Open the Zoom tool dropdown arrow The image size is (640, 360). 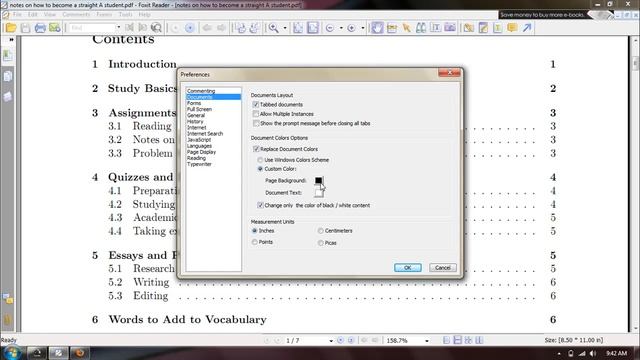(x=284, y=28)
